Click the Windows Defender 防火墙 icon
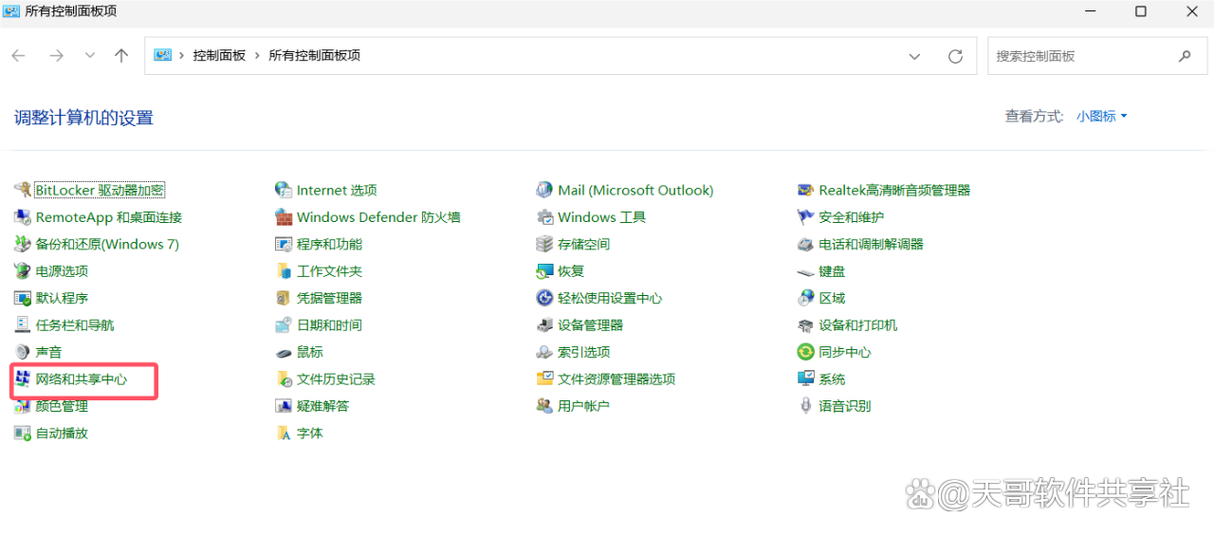Screen dimensions: 1214x536 pos(283,217)
